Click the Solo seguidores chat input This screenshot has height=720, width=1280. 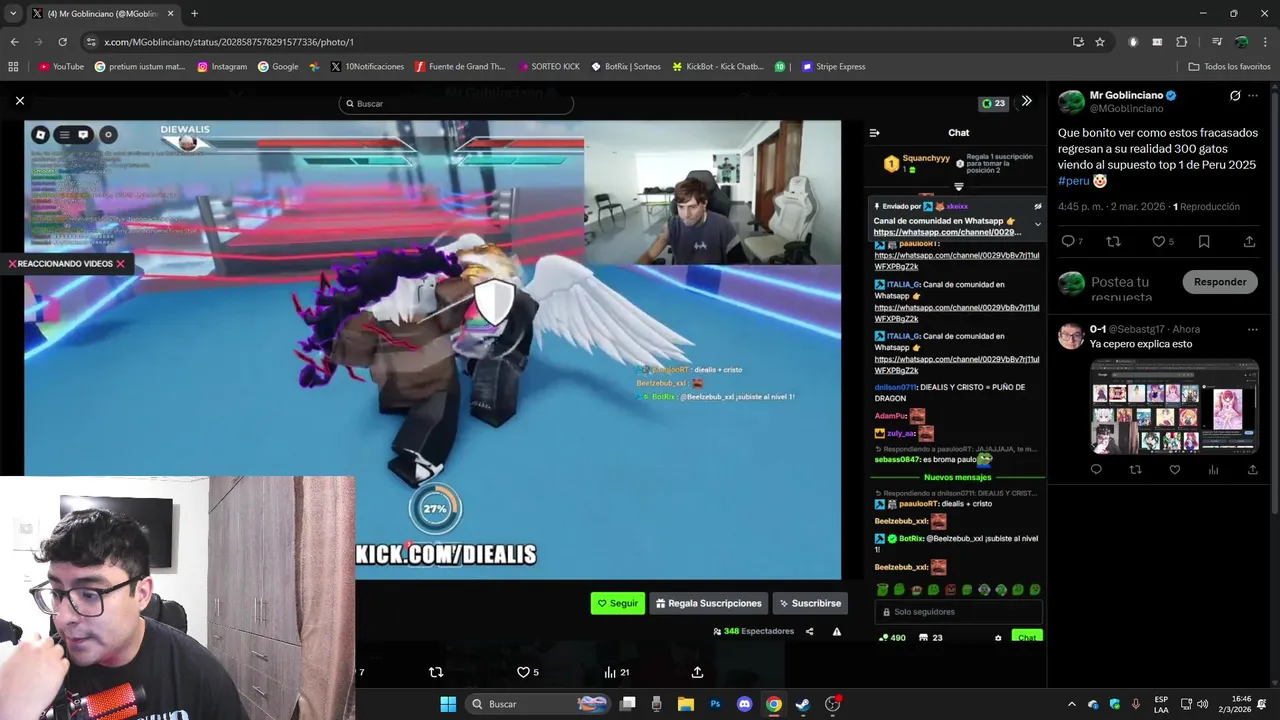pos(959,611)
